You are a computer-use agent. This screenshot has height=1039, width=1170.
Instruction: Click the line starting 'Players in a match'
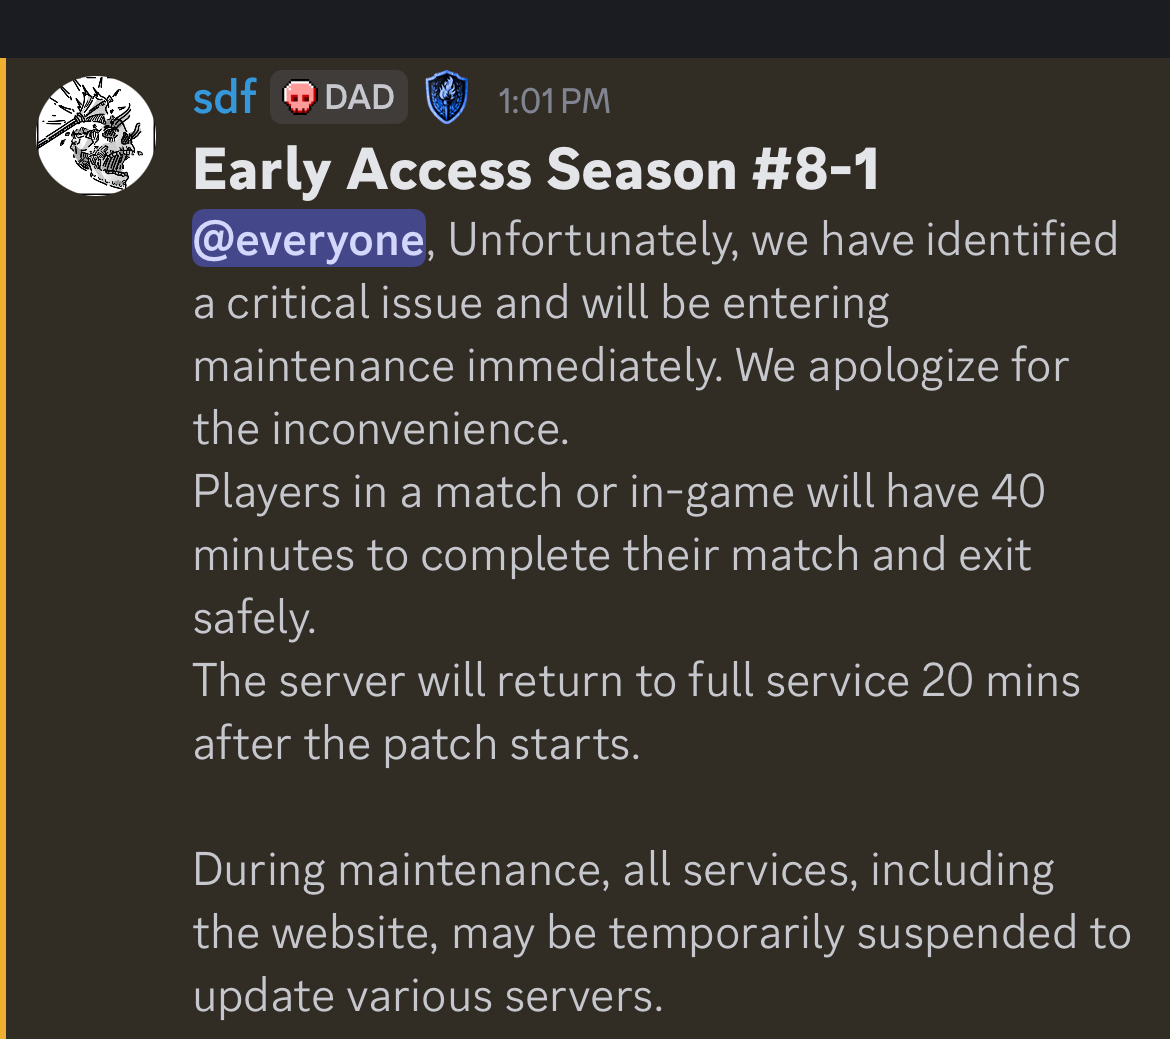(x=618, y=492)
